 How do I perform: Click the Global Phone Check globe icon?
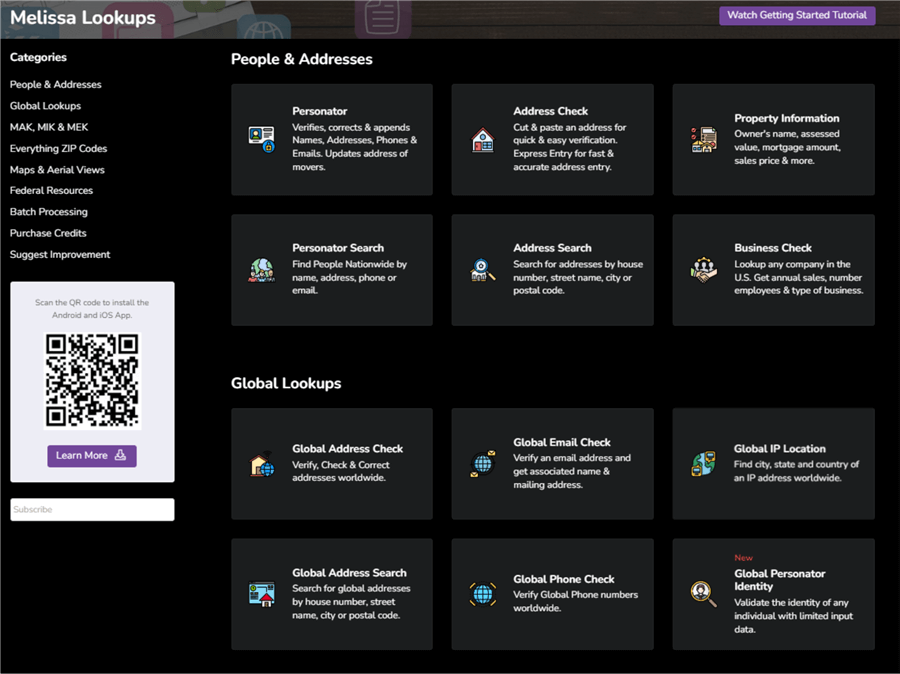click(x=483, y=594)
